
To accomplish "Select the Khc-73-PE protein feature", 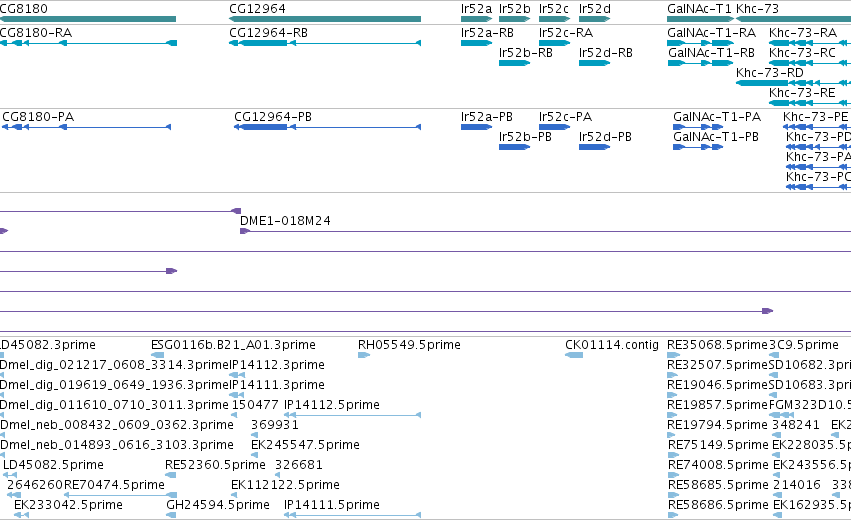I will pyautogui.click(x=817, y=127).
